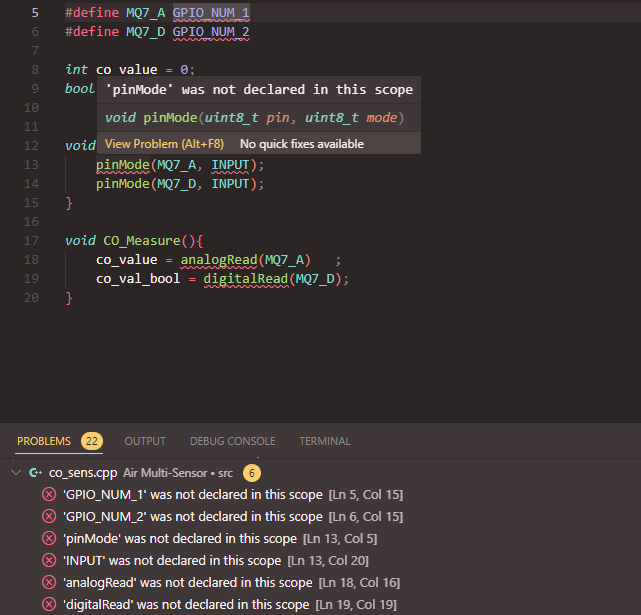
Task: Click [Ln 5, Col 15] location label
Action: [x=366, y=495]
